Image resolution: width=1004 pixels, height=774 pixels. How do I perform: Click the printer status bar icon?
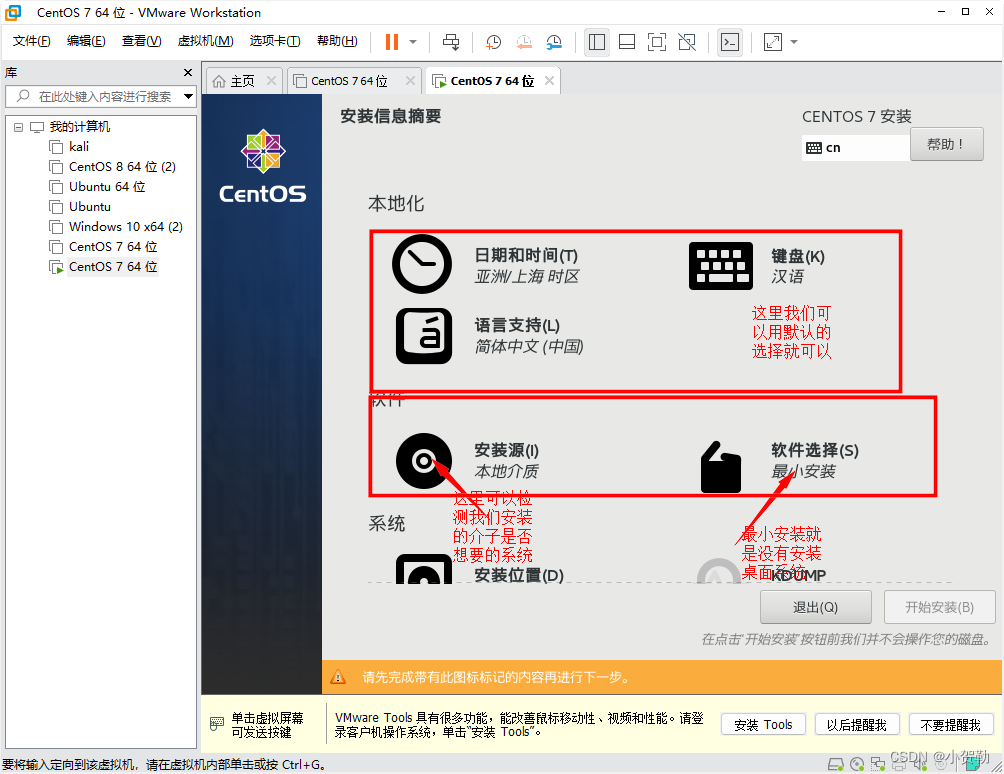(899, 764)
